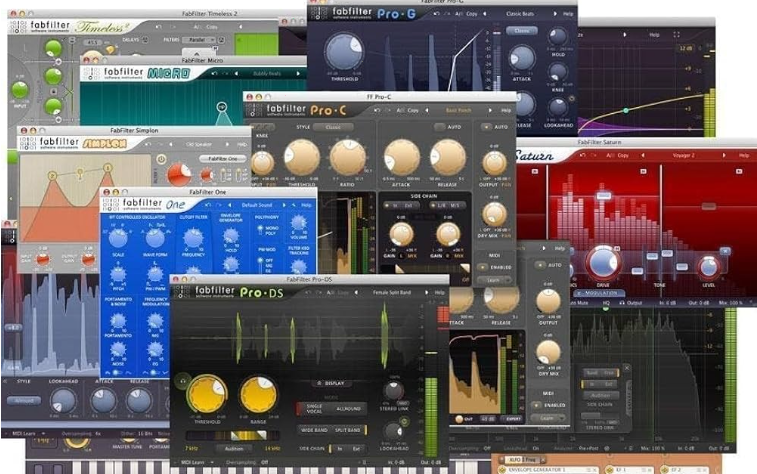Click the undo arrow in the FabFilter One header
The image size is (757, 474).
point(208,205)
